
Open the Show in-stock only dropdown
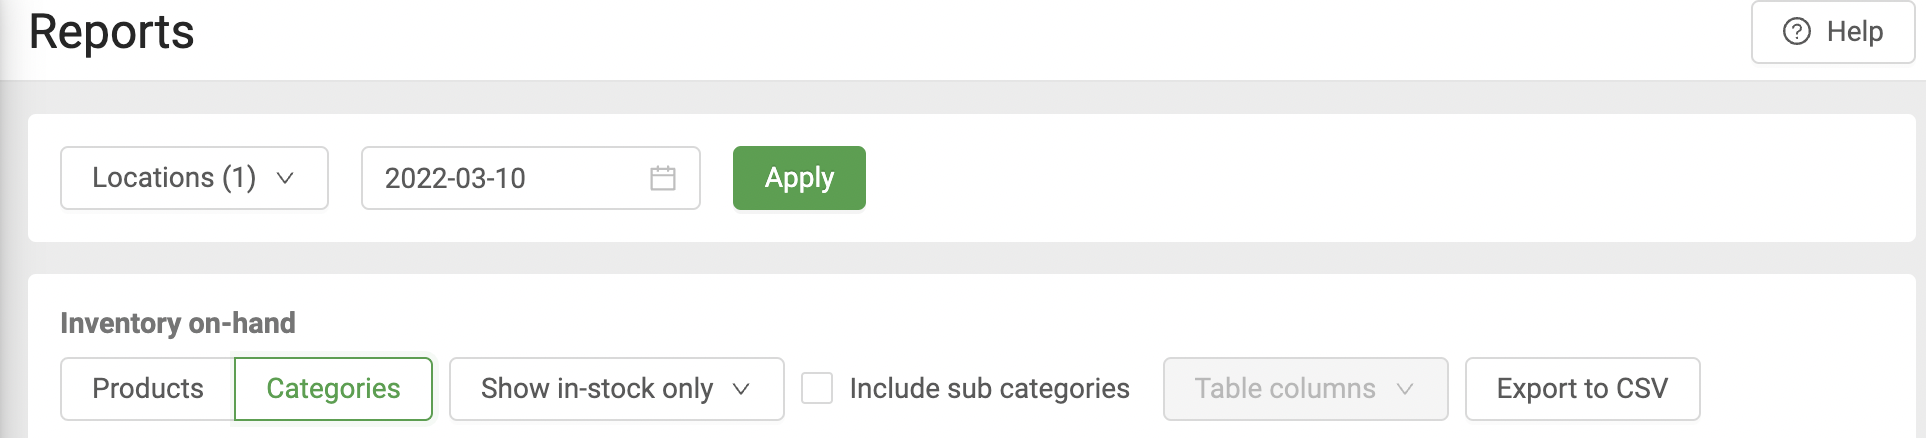616,389
